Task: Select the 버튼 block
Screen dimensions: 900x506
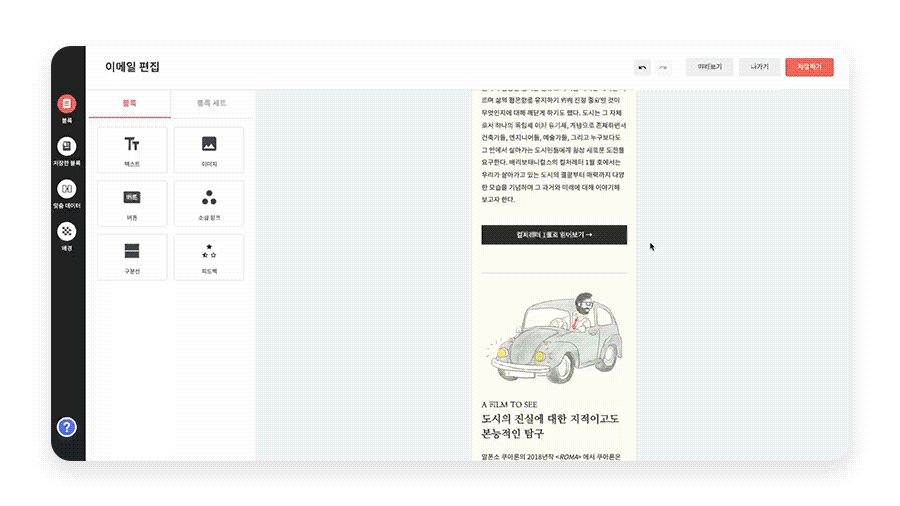Action: pyautogui.click(x=132, y=203)
